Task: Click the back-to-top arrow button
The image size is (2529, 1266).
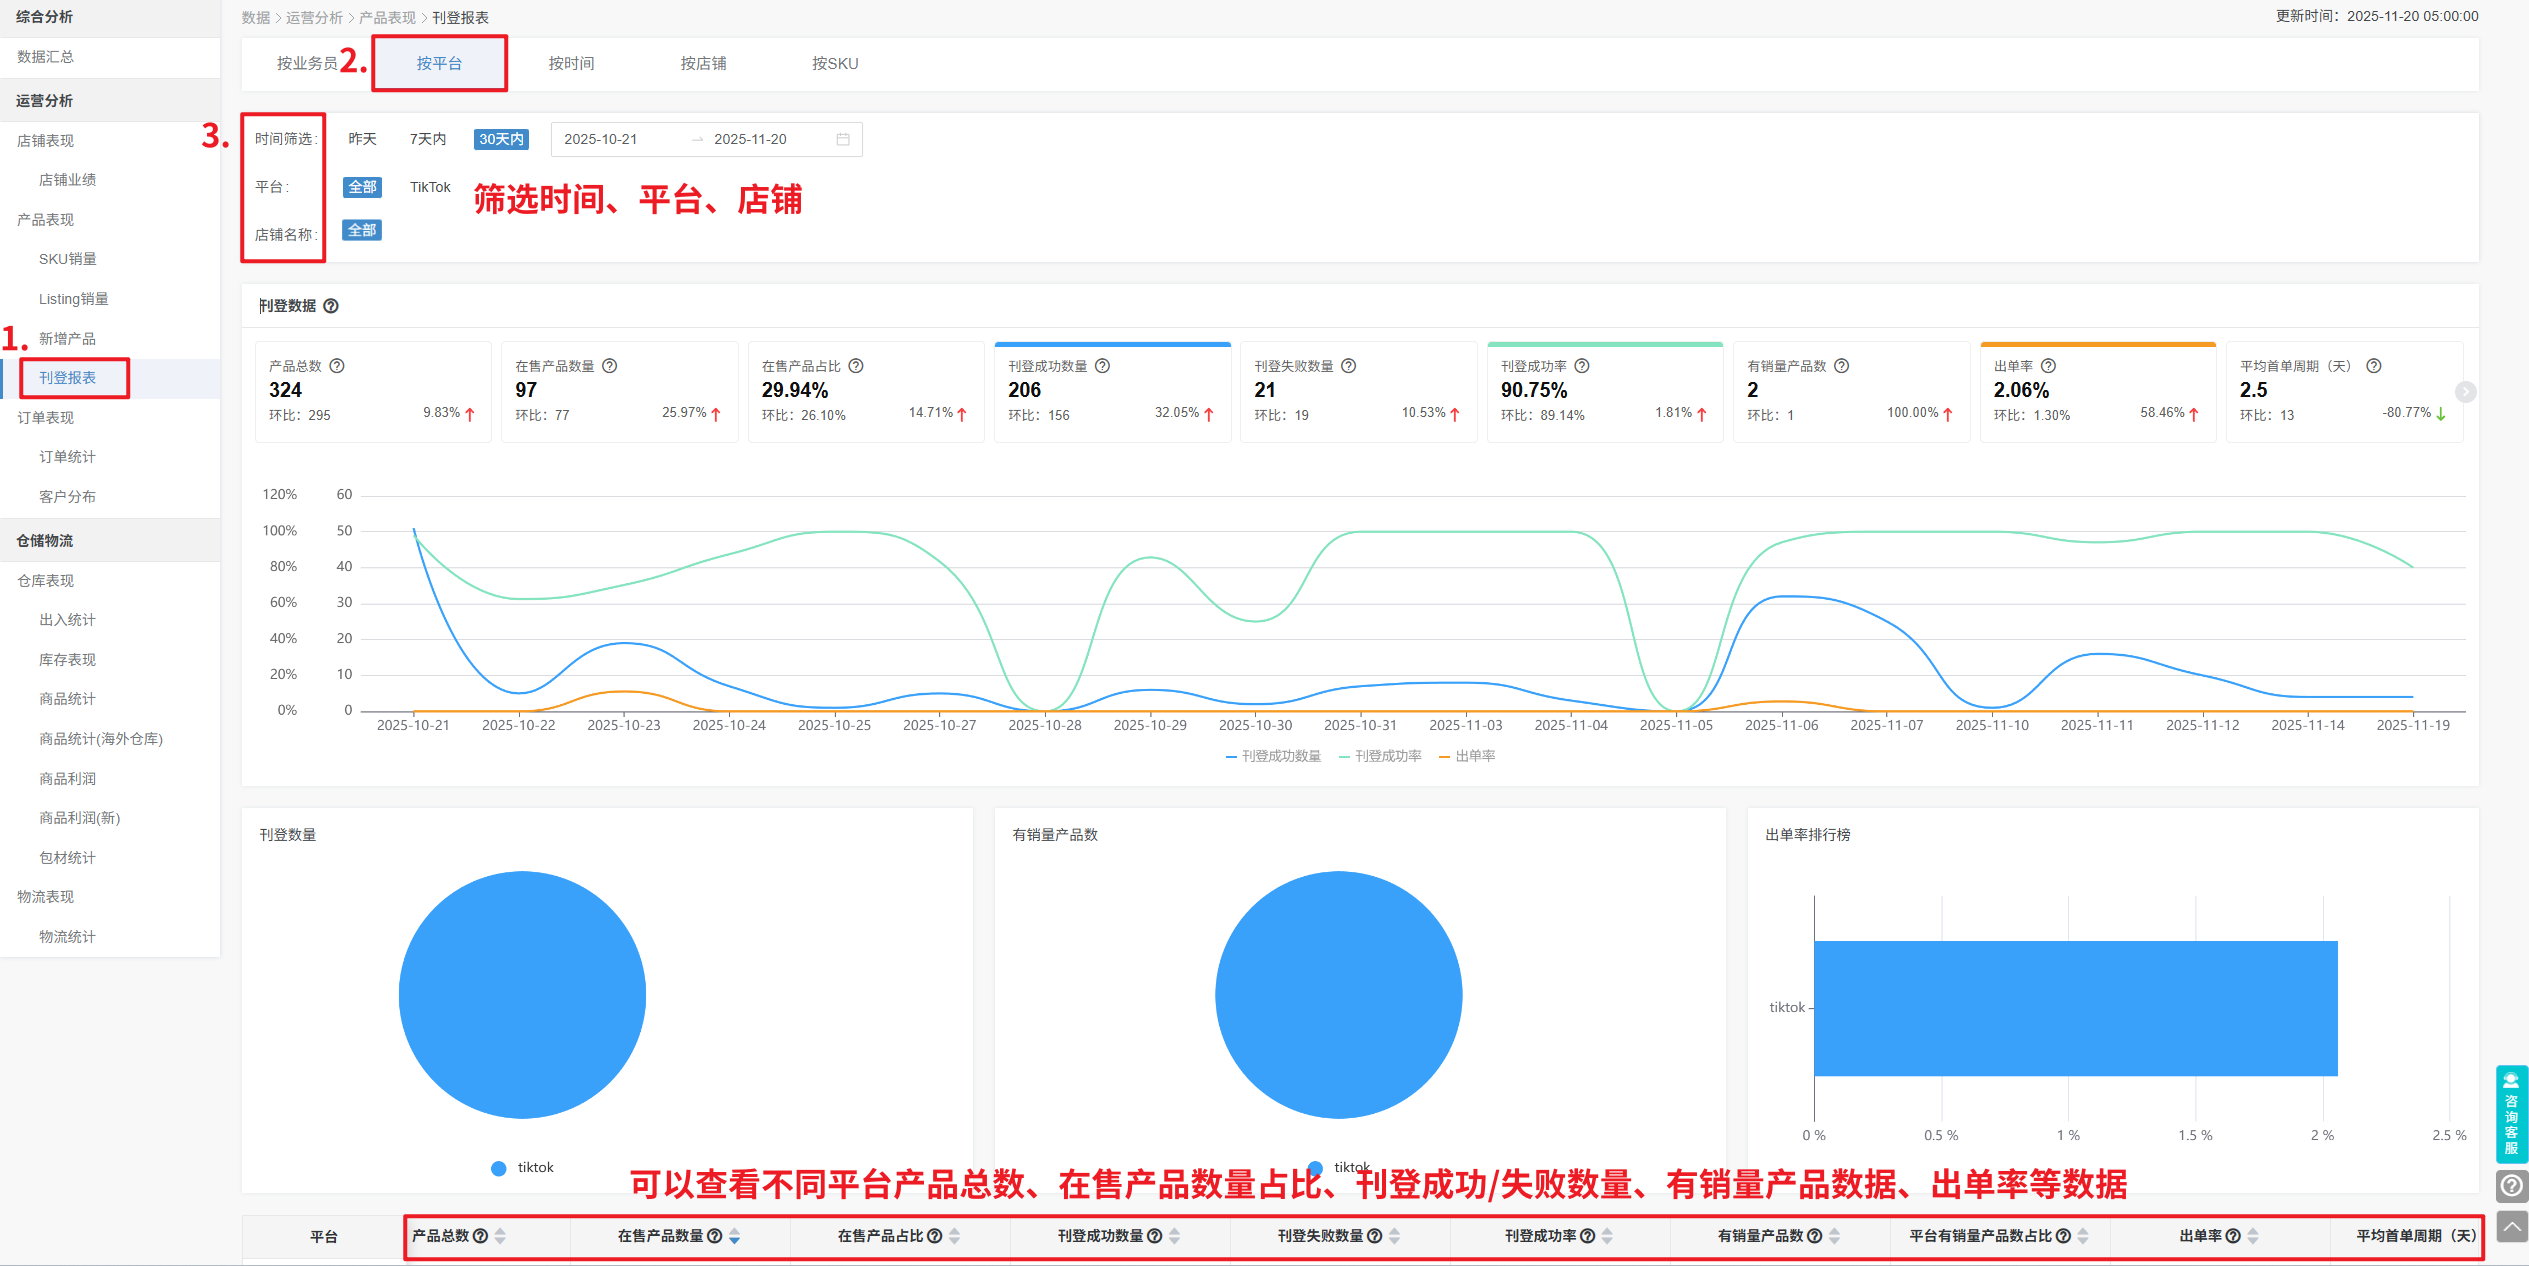Action: tap(2511, 1227)
